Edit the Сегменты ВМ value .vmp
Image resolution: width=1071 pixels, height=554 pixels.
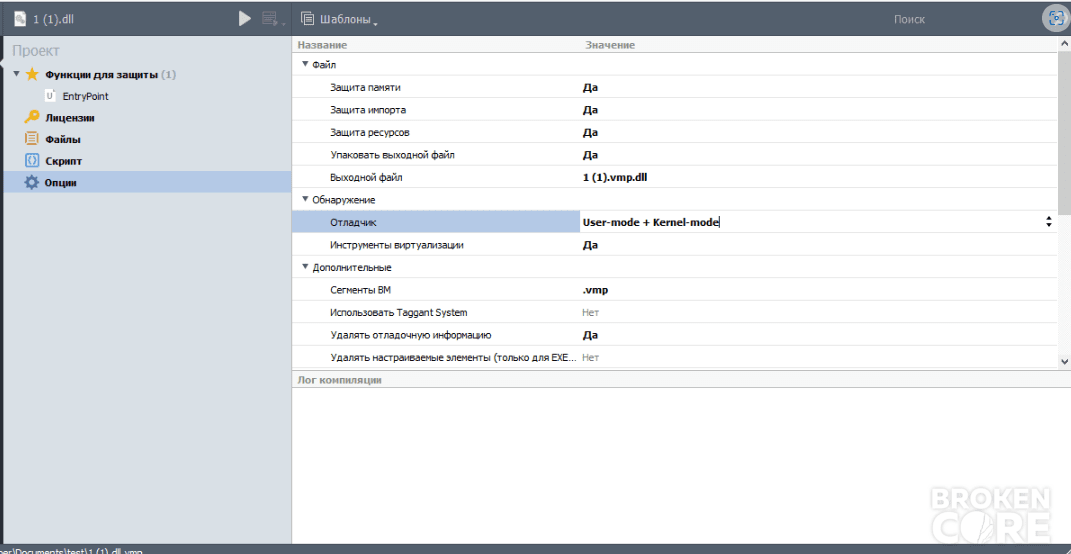(595, 290)
